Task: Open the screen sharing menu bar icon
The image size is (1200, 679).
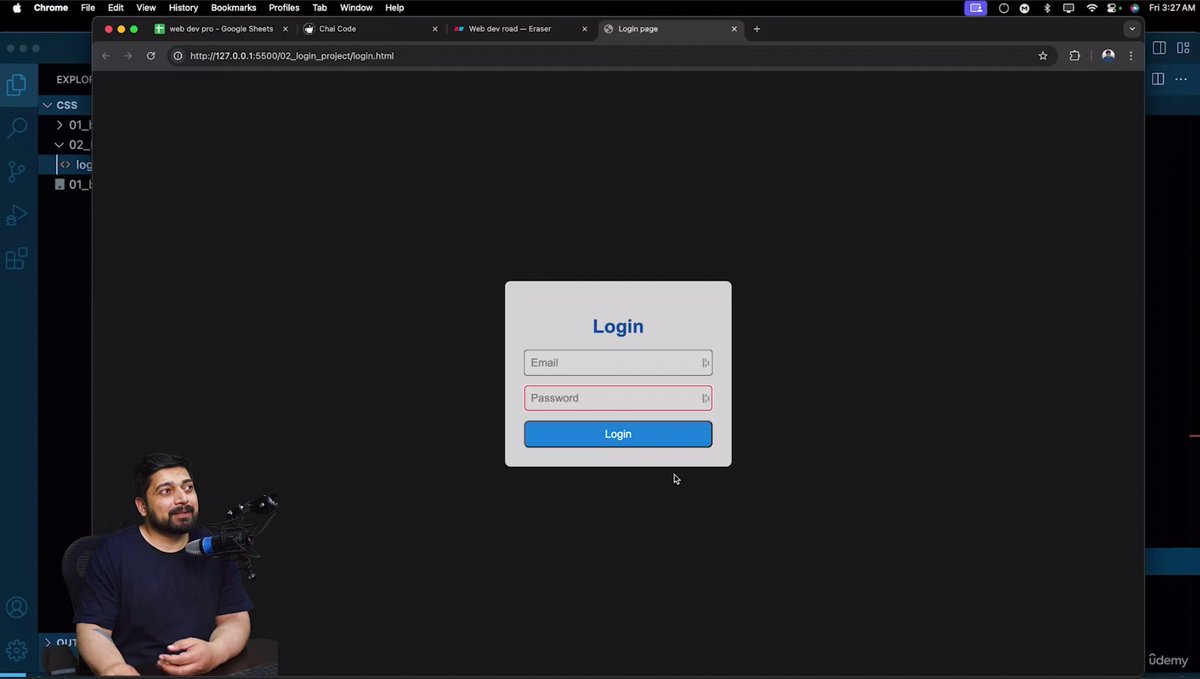Action: [x=975, y=8]
